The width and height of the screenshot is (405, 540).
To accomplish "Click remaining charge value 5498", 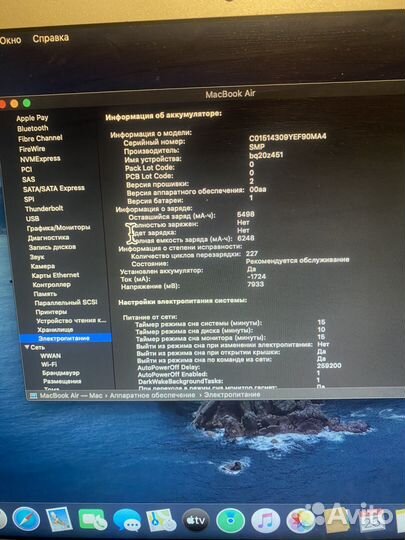I will coord(246,214).
